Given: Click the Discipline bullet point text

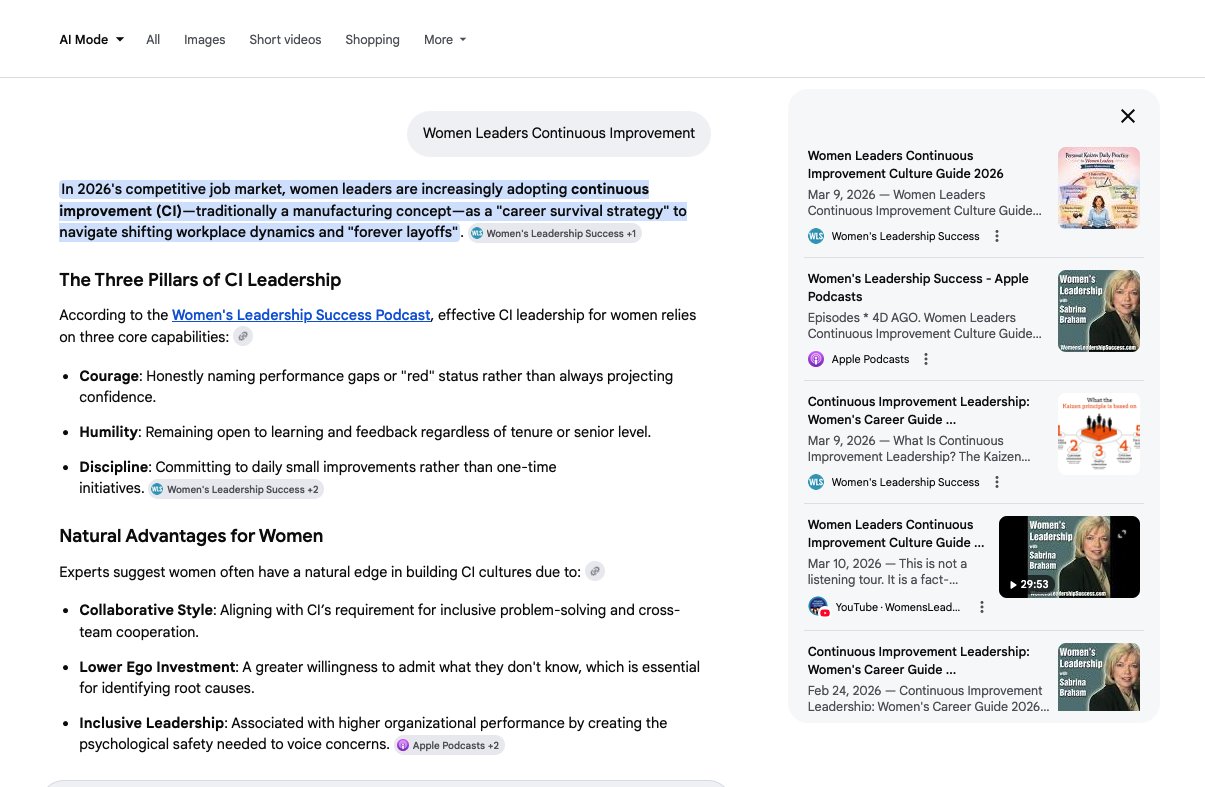Looking at the screenshot, I should click(x=318, y=477).
